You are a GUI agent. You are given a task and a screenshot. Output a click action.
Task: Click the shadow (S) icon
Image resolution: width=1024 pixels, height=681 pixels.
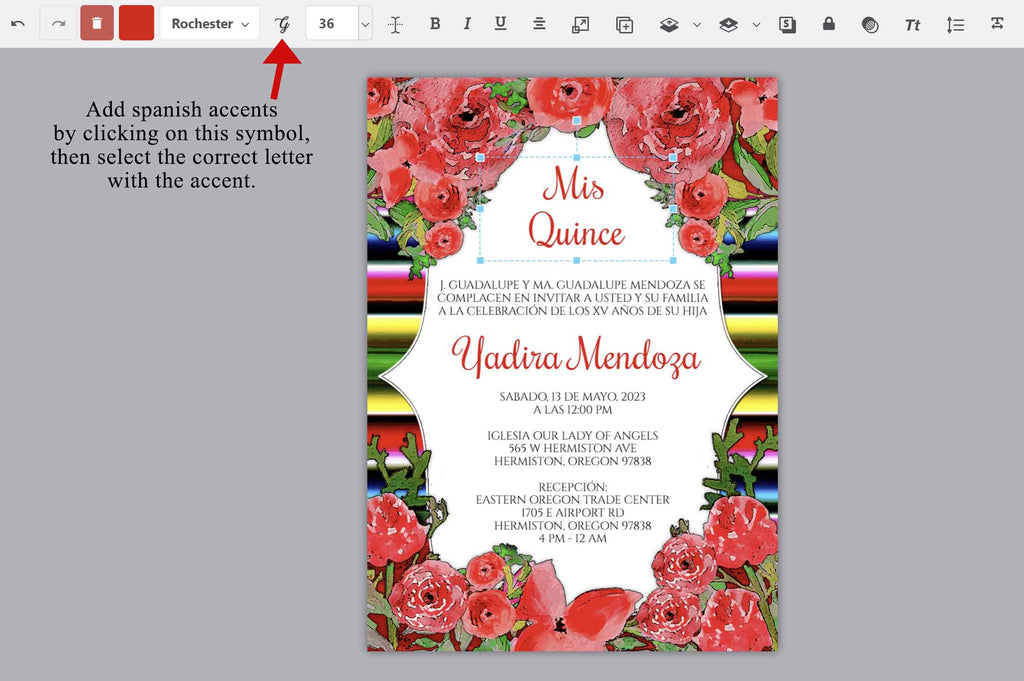tap(787, 22)
